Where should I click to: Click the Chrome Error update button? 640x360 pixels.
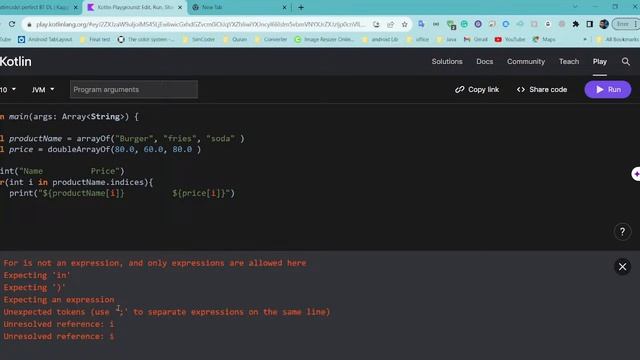point(625,24)
